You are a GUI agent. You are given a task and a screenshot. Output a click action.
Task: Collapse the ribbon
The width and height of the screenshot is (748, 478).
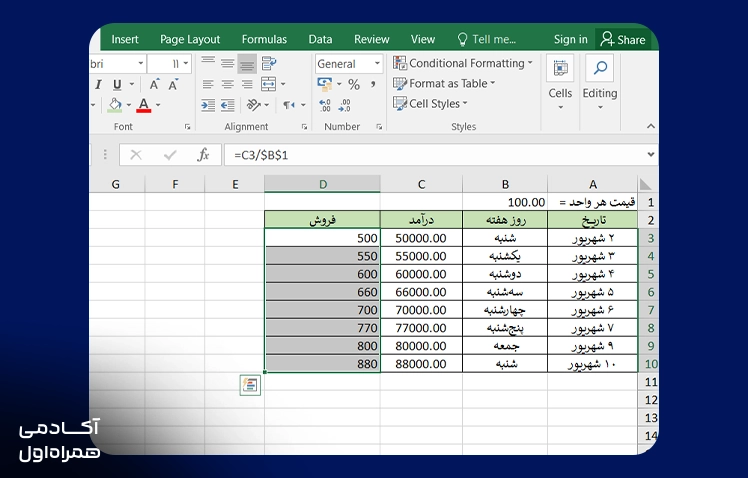point(651,126)
